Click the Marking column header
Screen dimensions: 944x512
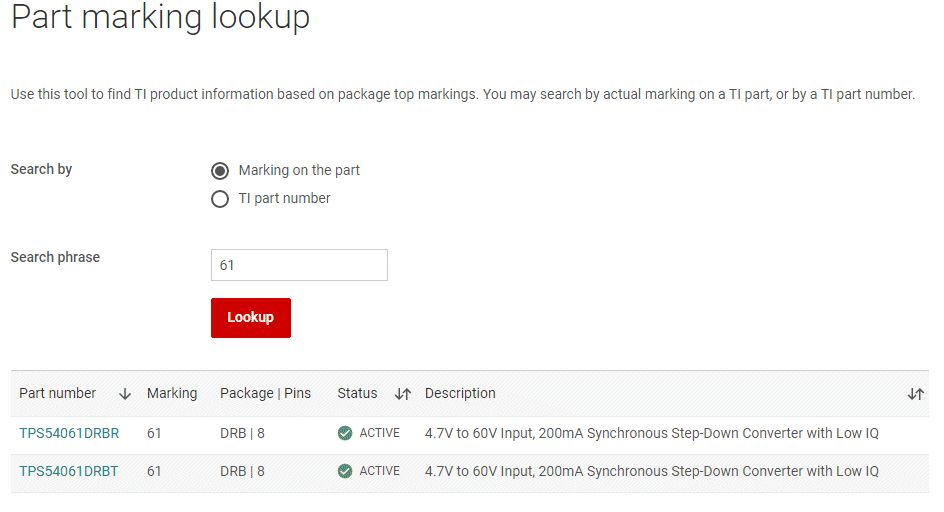tap(172, 393)
